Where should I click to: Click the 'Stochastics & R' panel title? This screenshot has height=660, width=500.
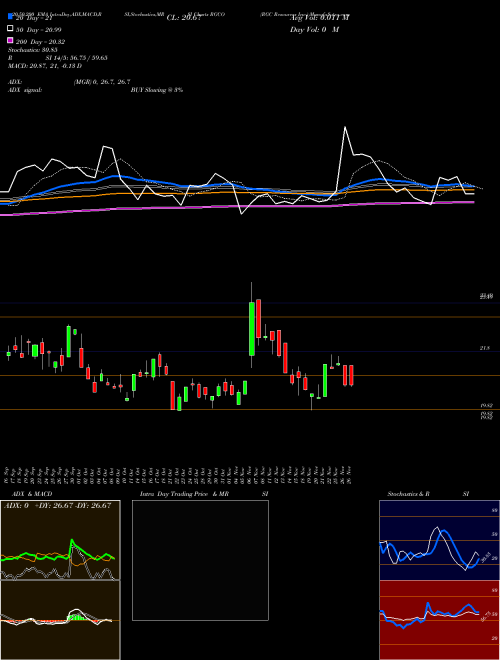[x=409, y=494]
